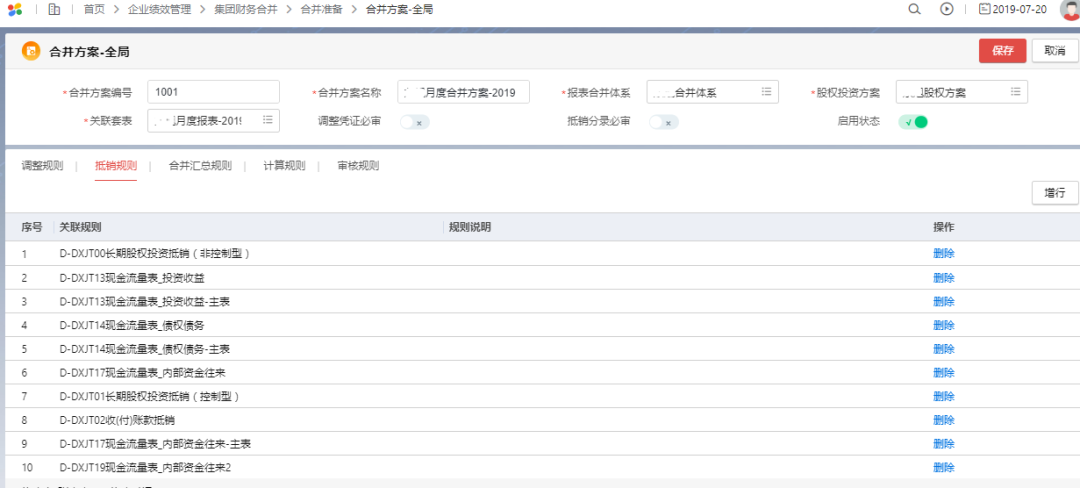The height and width of the screenshot is (488, 1080).
Task: Click the circular play icon
Action: coord(947,9)
